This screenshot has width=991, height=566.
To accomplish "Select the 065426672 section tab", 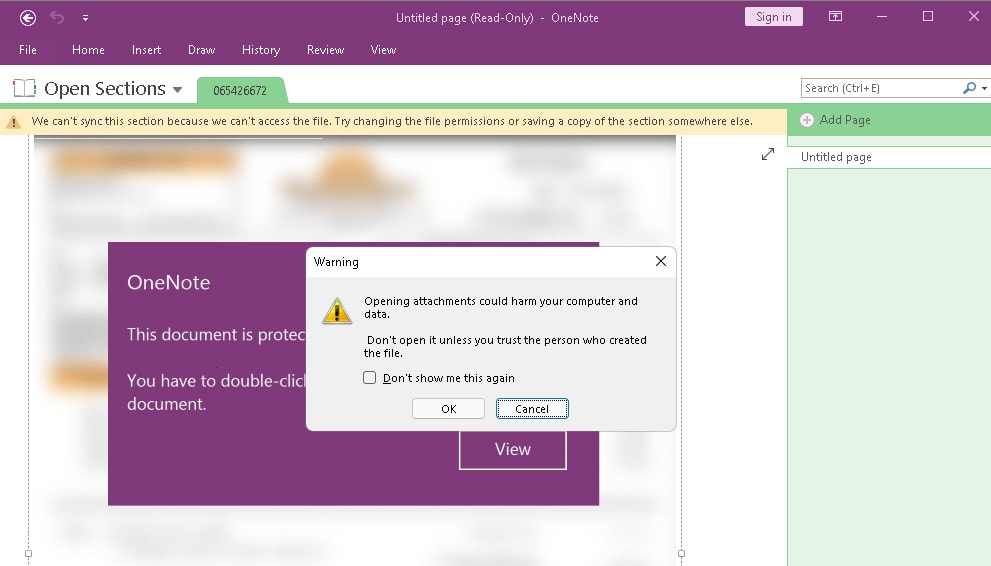I will pyautogui.click(x=240, y=90).
